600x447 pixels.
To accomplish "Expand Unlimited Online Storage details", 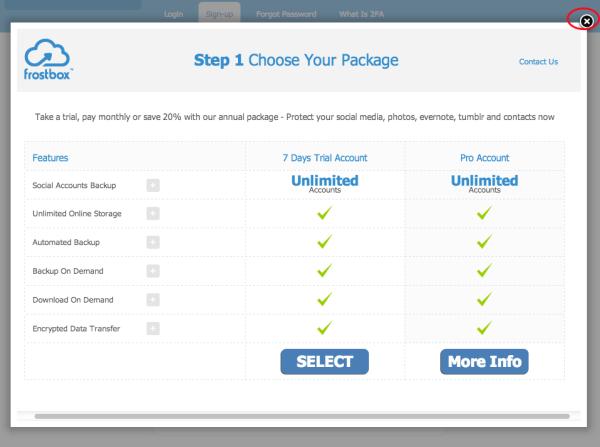I will (153, 213).
